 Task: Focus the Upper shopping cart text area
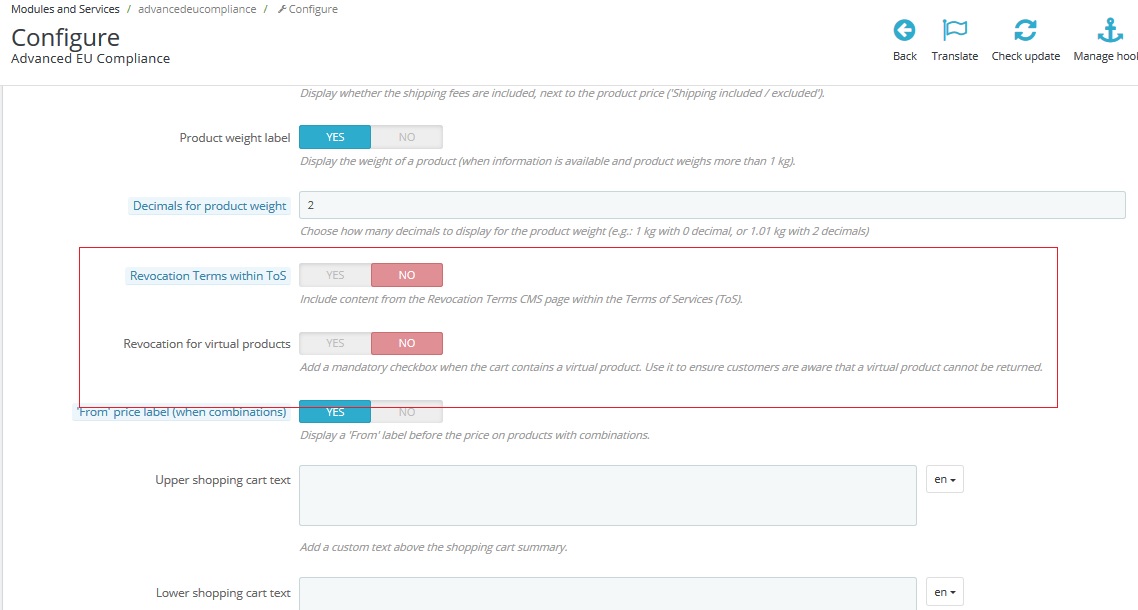[x=607, y=495]
